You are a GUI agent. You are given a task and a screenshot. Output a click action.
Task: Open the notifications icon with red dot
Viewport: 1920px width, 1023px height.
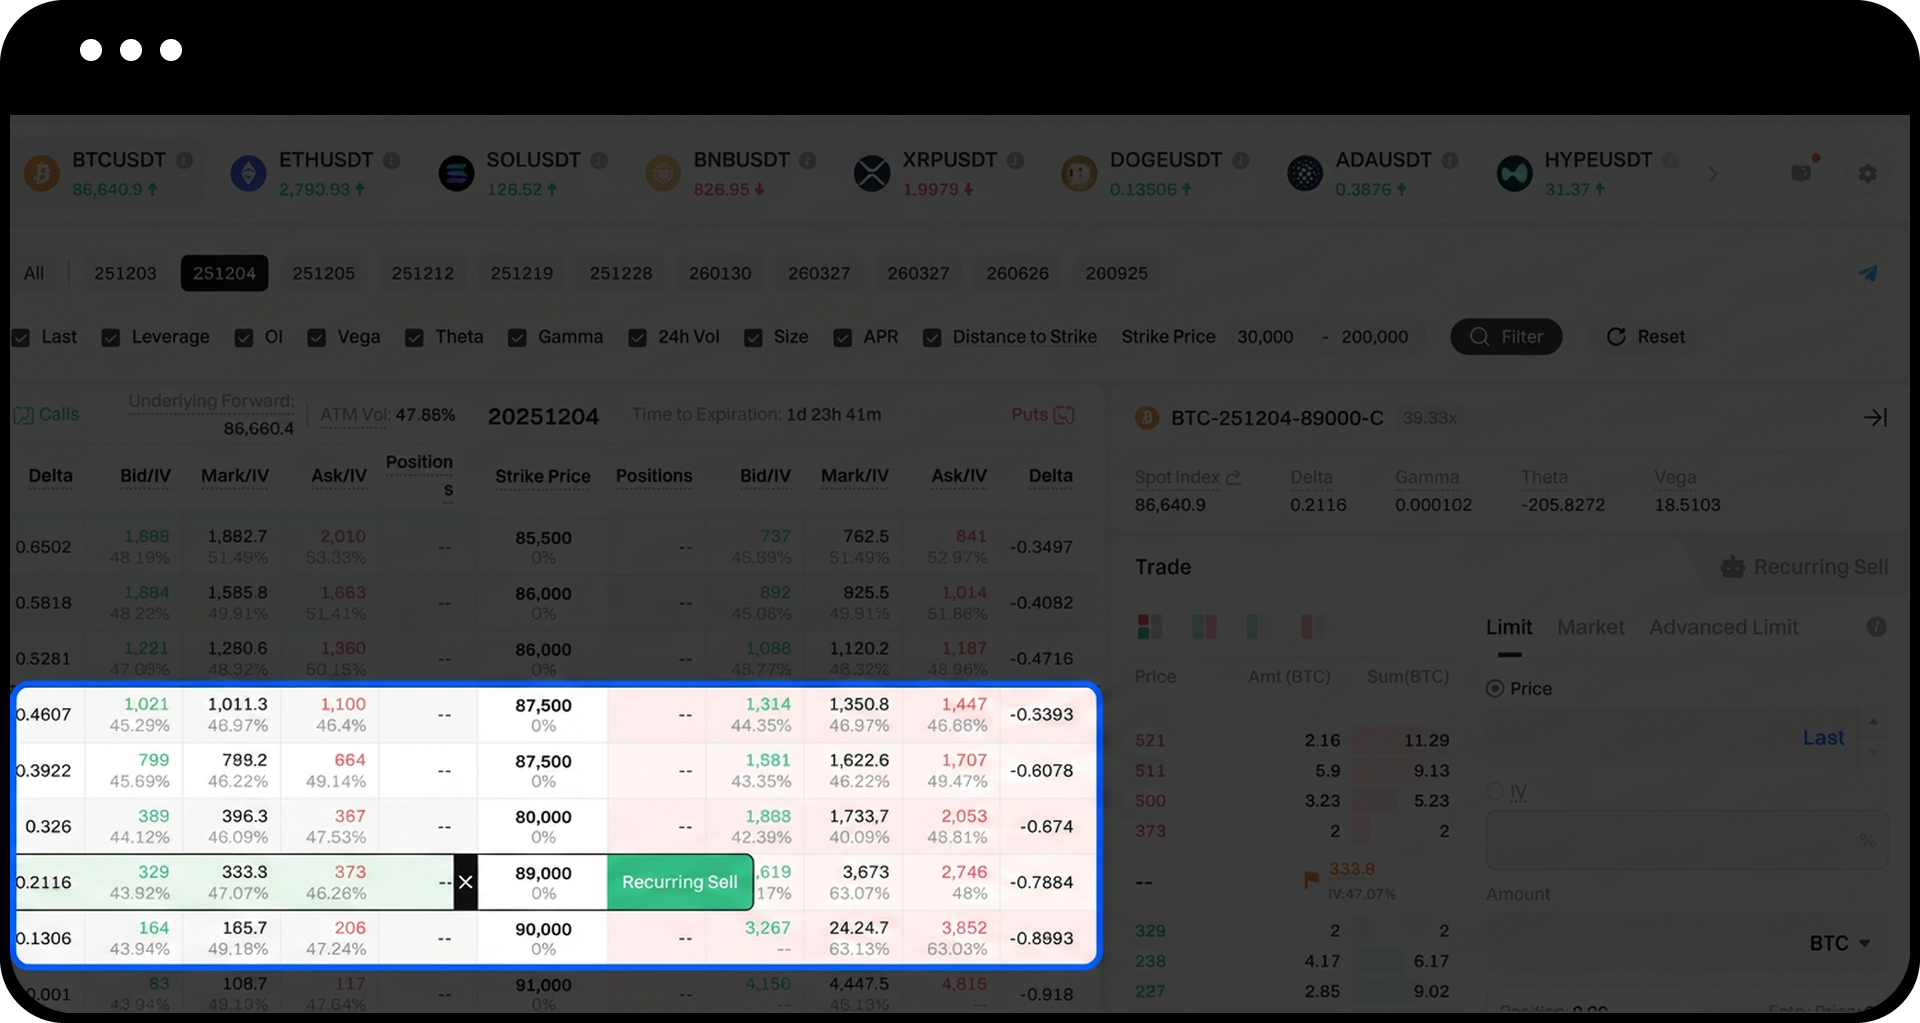pyautogui.click(x=1801, y=173)
